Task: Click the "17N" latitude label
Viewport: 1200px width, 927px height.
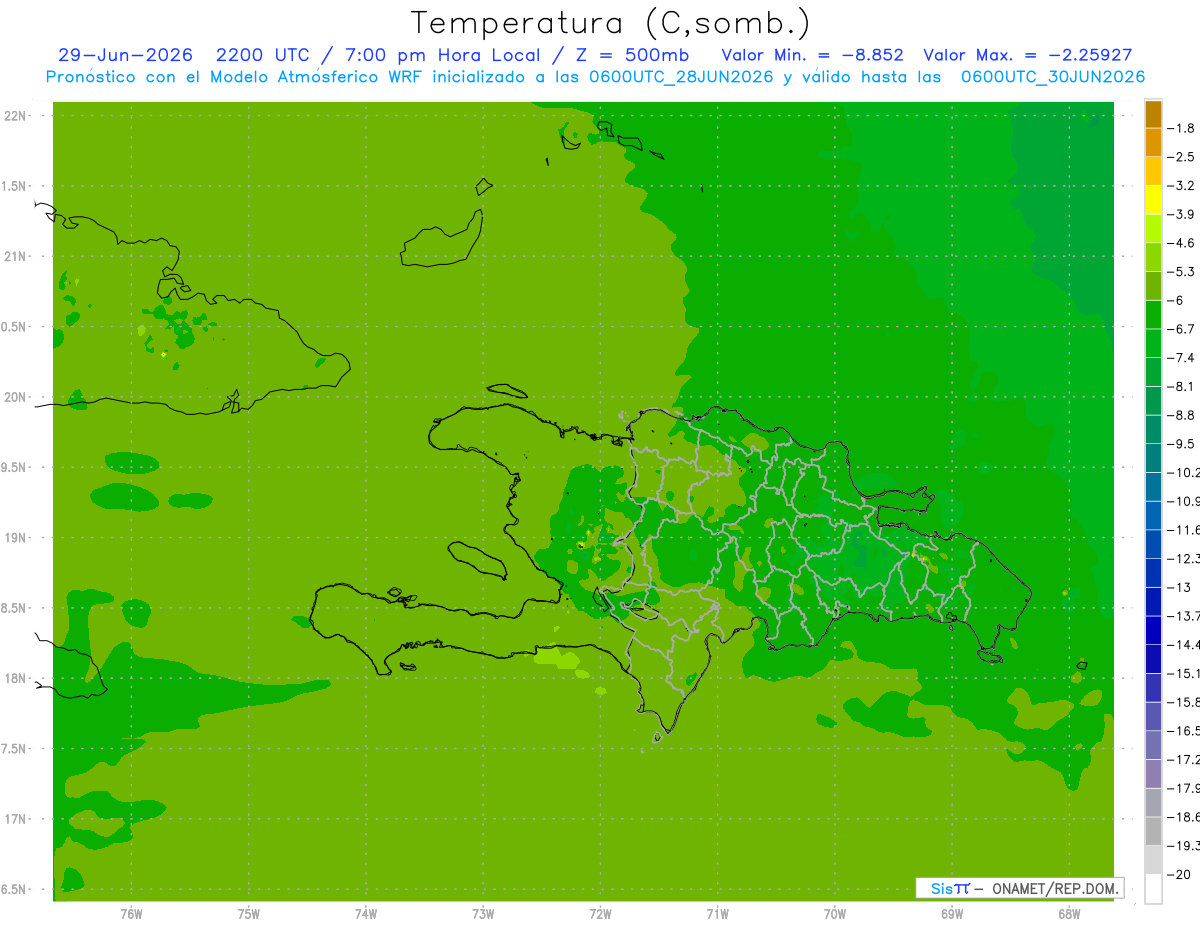Action: pyautogui.click(x=15, y=820)
